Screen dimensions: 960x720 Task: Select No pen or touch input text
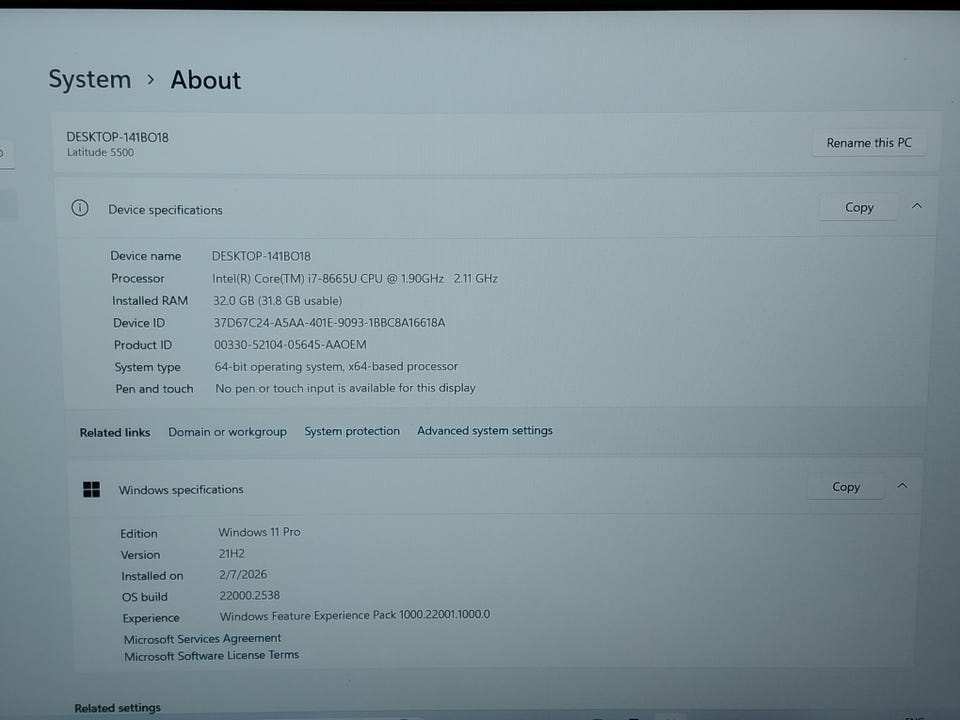pos(345,388)
